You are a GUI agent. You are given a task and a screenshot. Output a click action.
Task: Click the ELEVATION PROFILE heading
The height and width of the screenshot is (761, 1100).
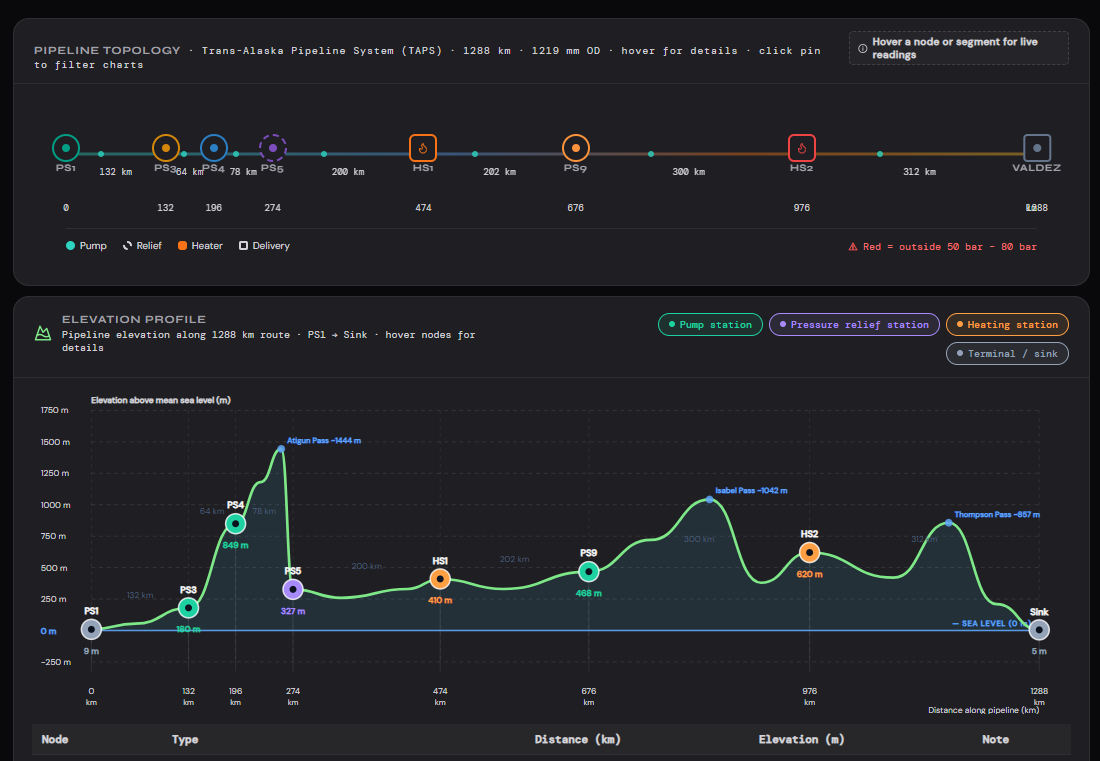click(134, 319)
